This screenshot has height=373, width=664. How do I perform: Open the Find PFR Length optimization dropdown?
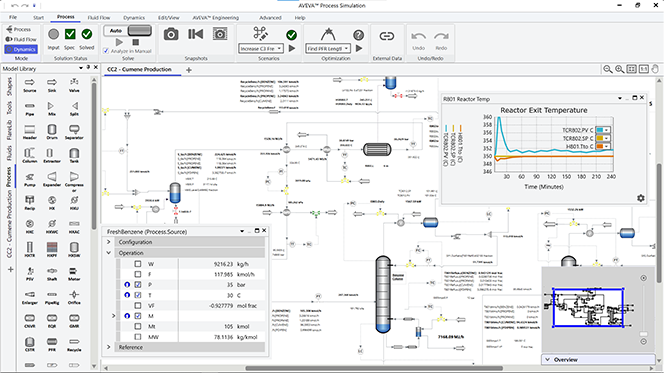point(346,49)
